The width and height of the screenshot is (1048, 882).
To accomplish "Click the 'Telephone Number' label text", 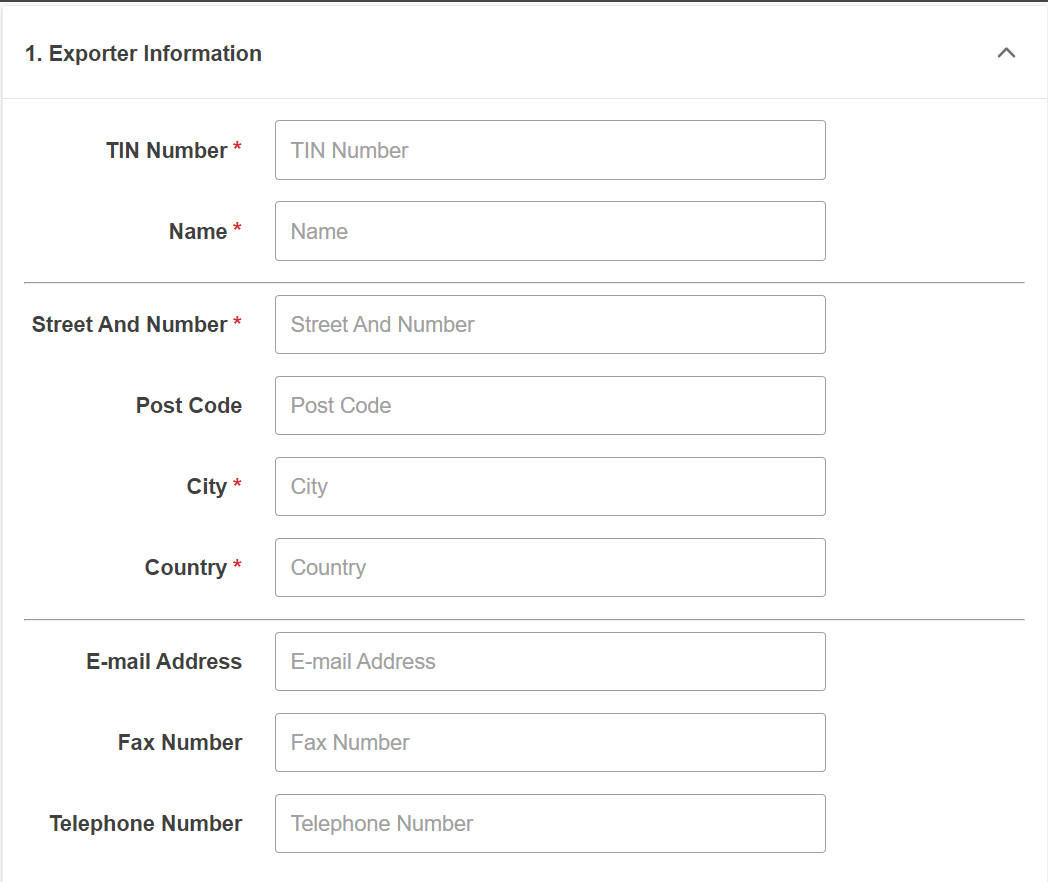I will click(146, 823).
